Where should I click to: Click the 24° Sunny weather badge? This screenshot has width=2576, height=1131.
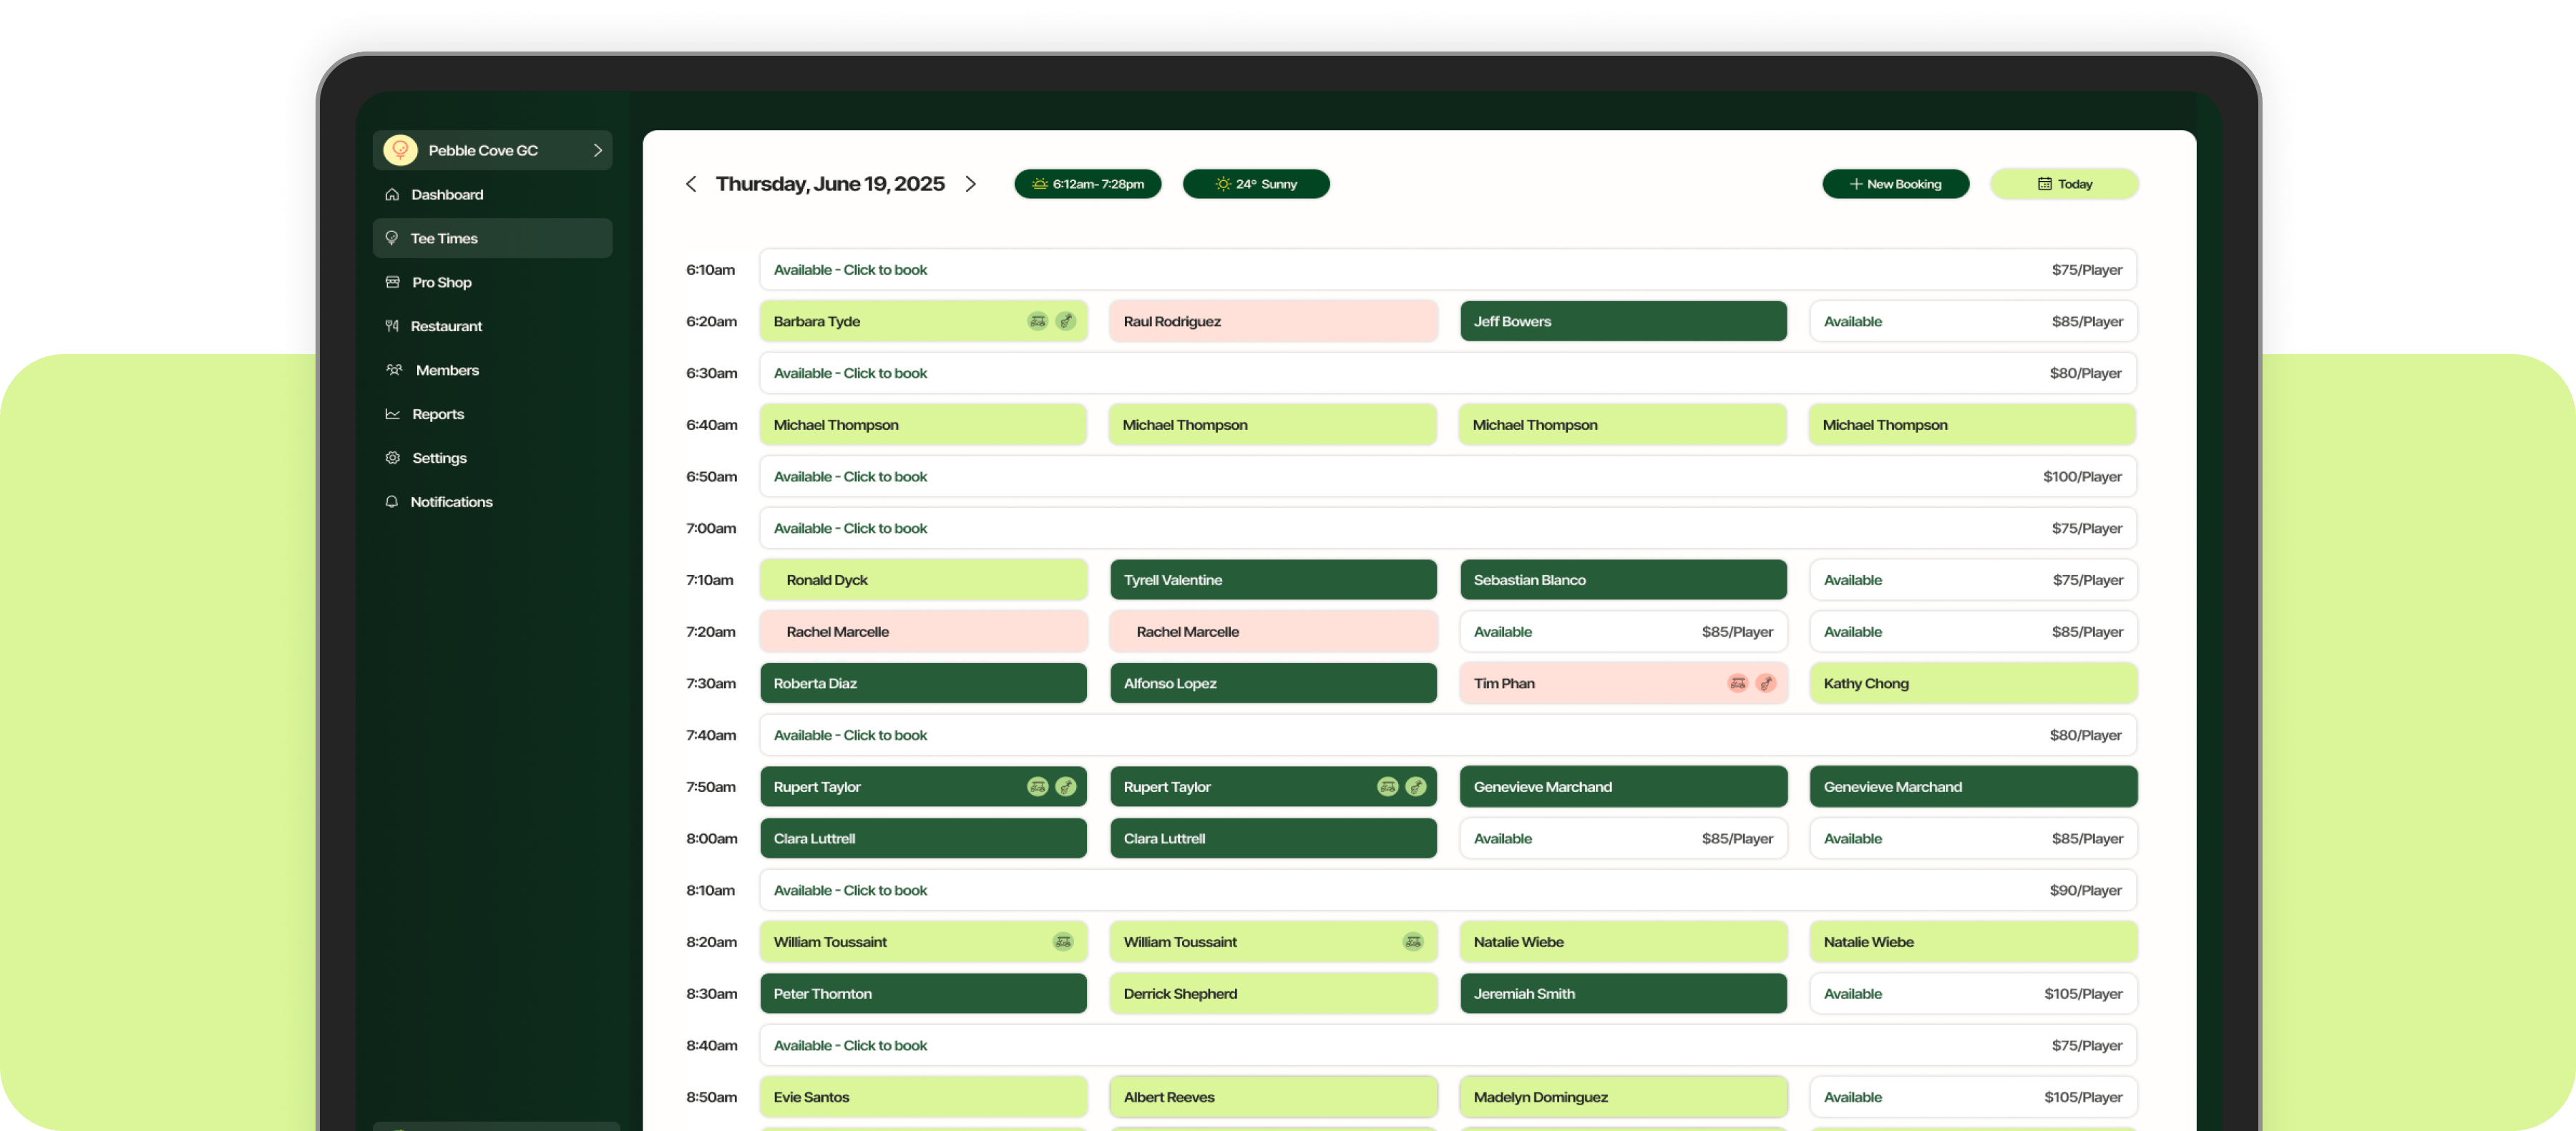(x=1256, y=184)
